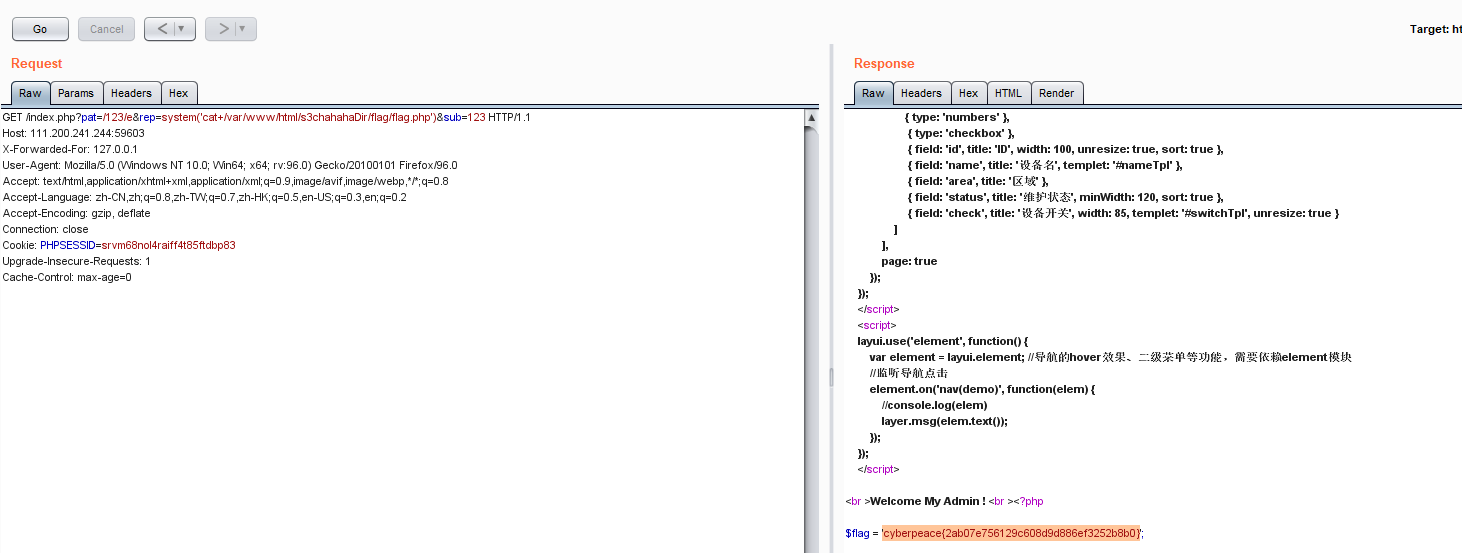This screenshot has width=1462, height=553.
Task: Click the Accept-Language header line
Action: (x=204, y=197)
